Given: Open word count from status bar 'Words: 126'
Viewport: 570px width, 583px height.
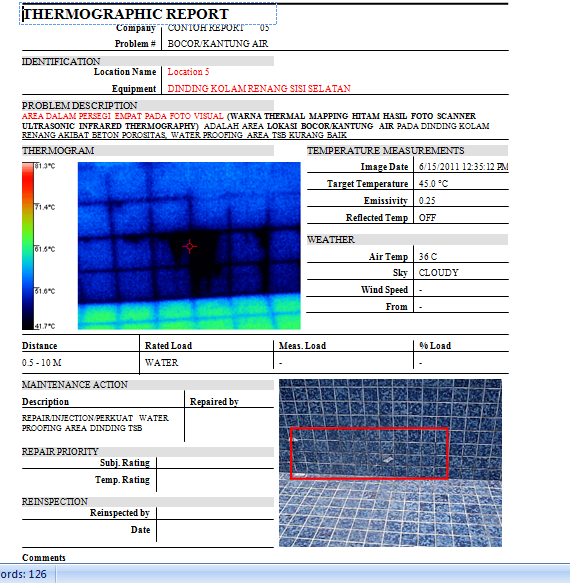Looking at the screenshot, I should click(23, 574).
